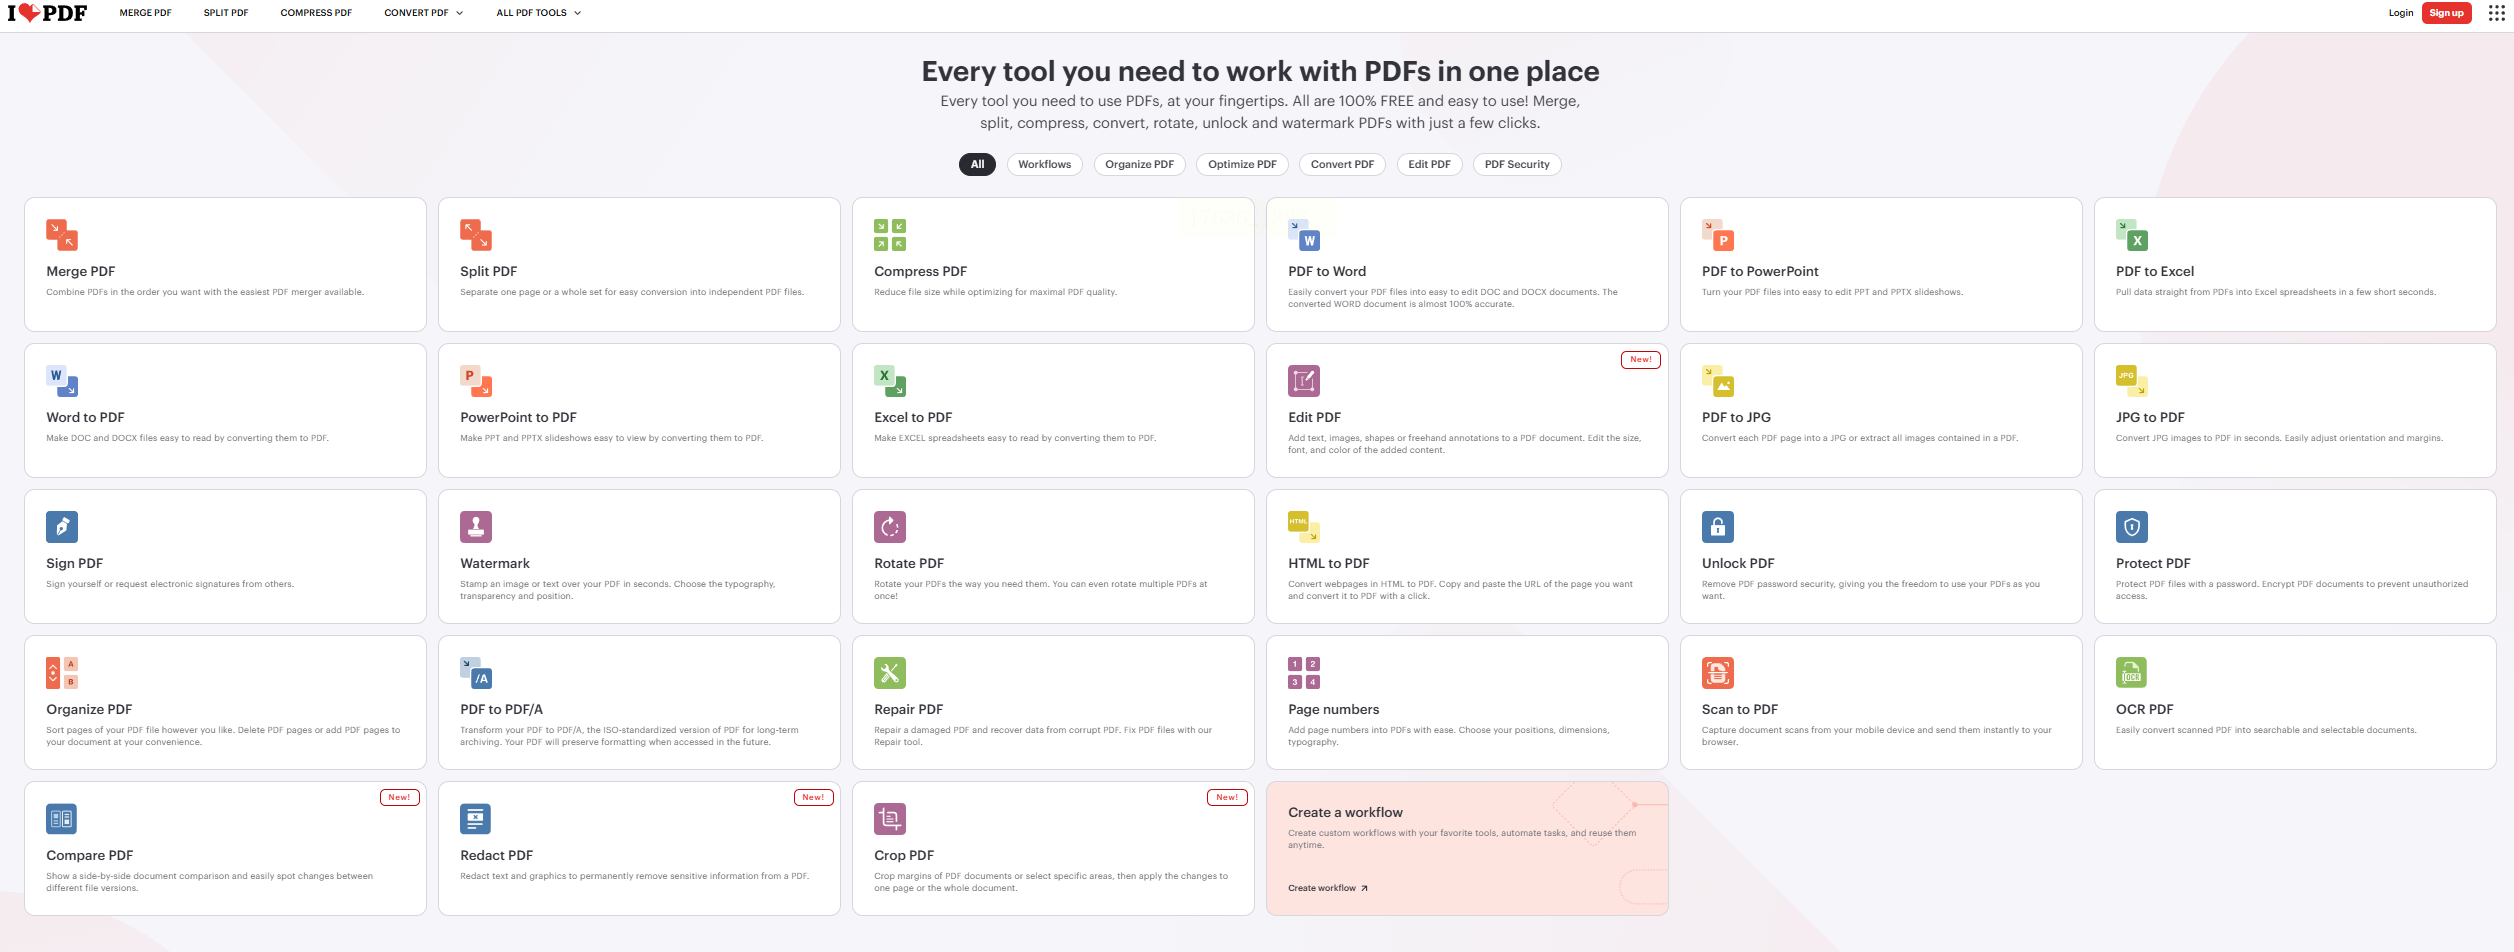Click the Compress PDF green arrows icon
This screenshot has width=2514, height=952.
click(890, 235)
